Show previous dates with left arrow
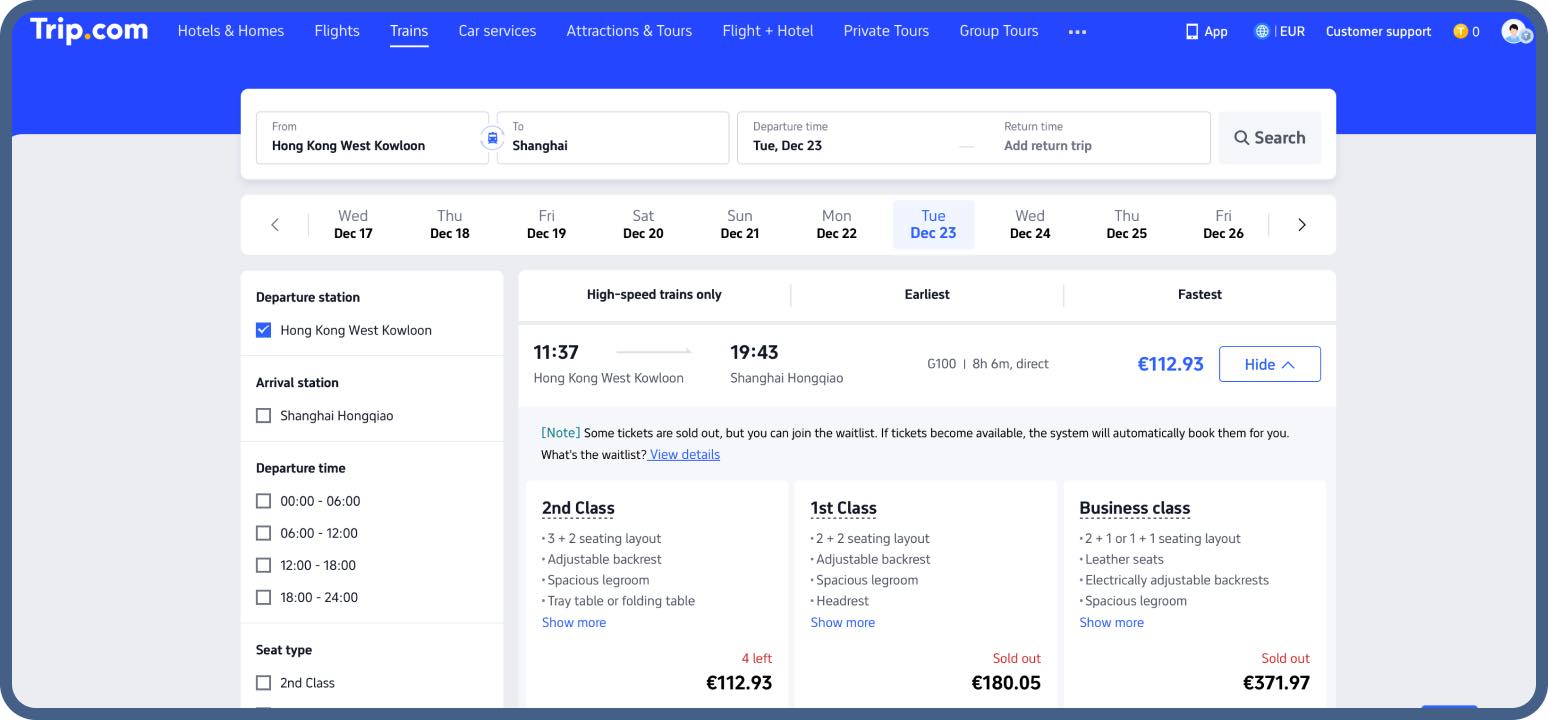The width and height of the screenshot is (1548, 720). pyautogui.click(x=275, y=225)
